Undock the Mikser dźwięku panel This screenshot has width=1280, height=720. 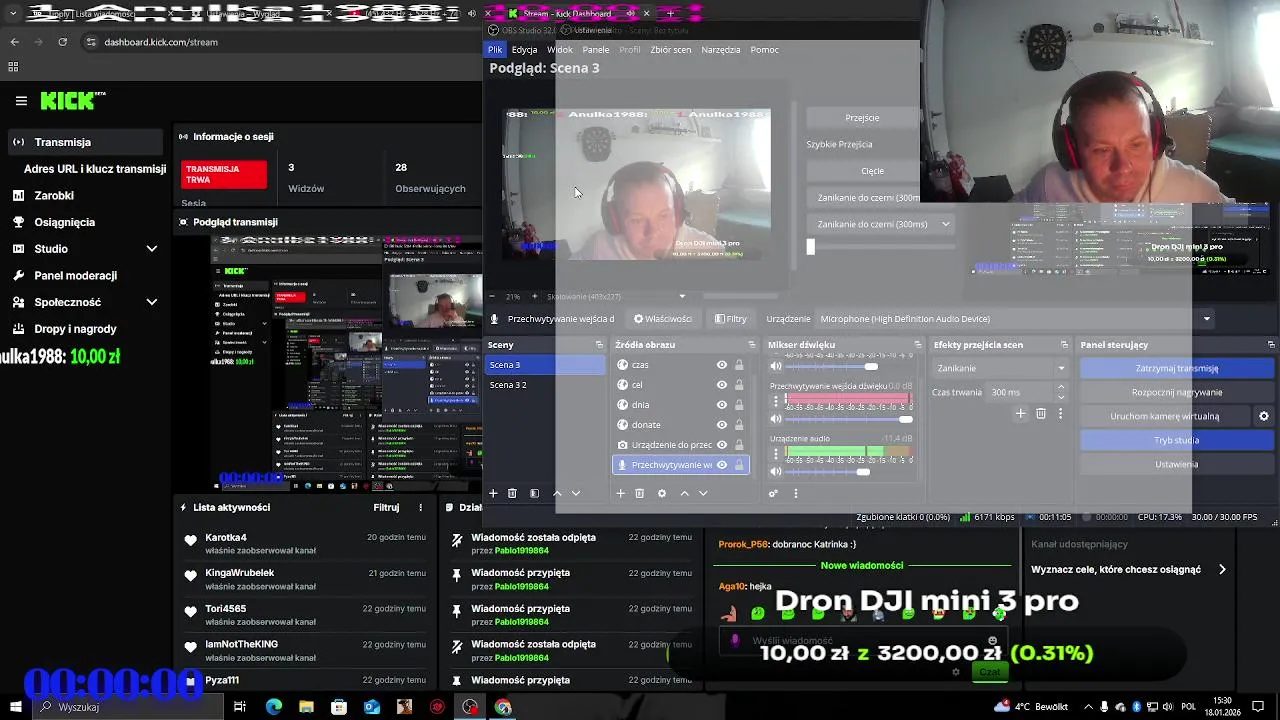[x=918, y=345]
